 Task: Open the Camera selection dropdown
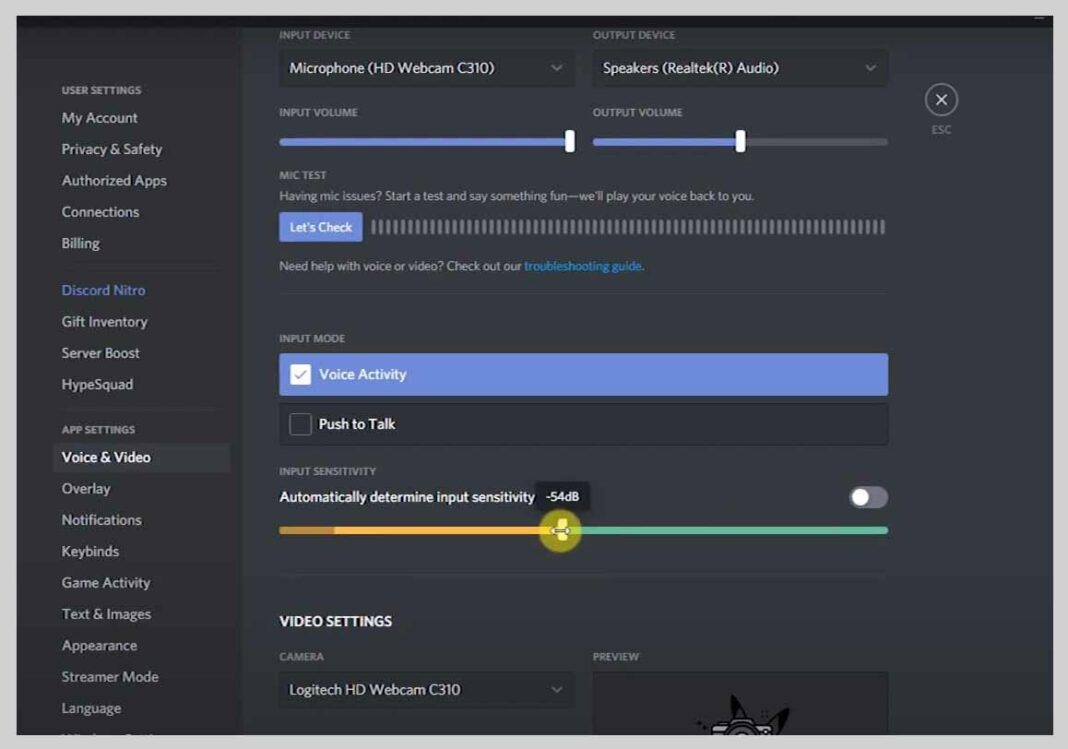pyautogui.click(x=426, y=690)
